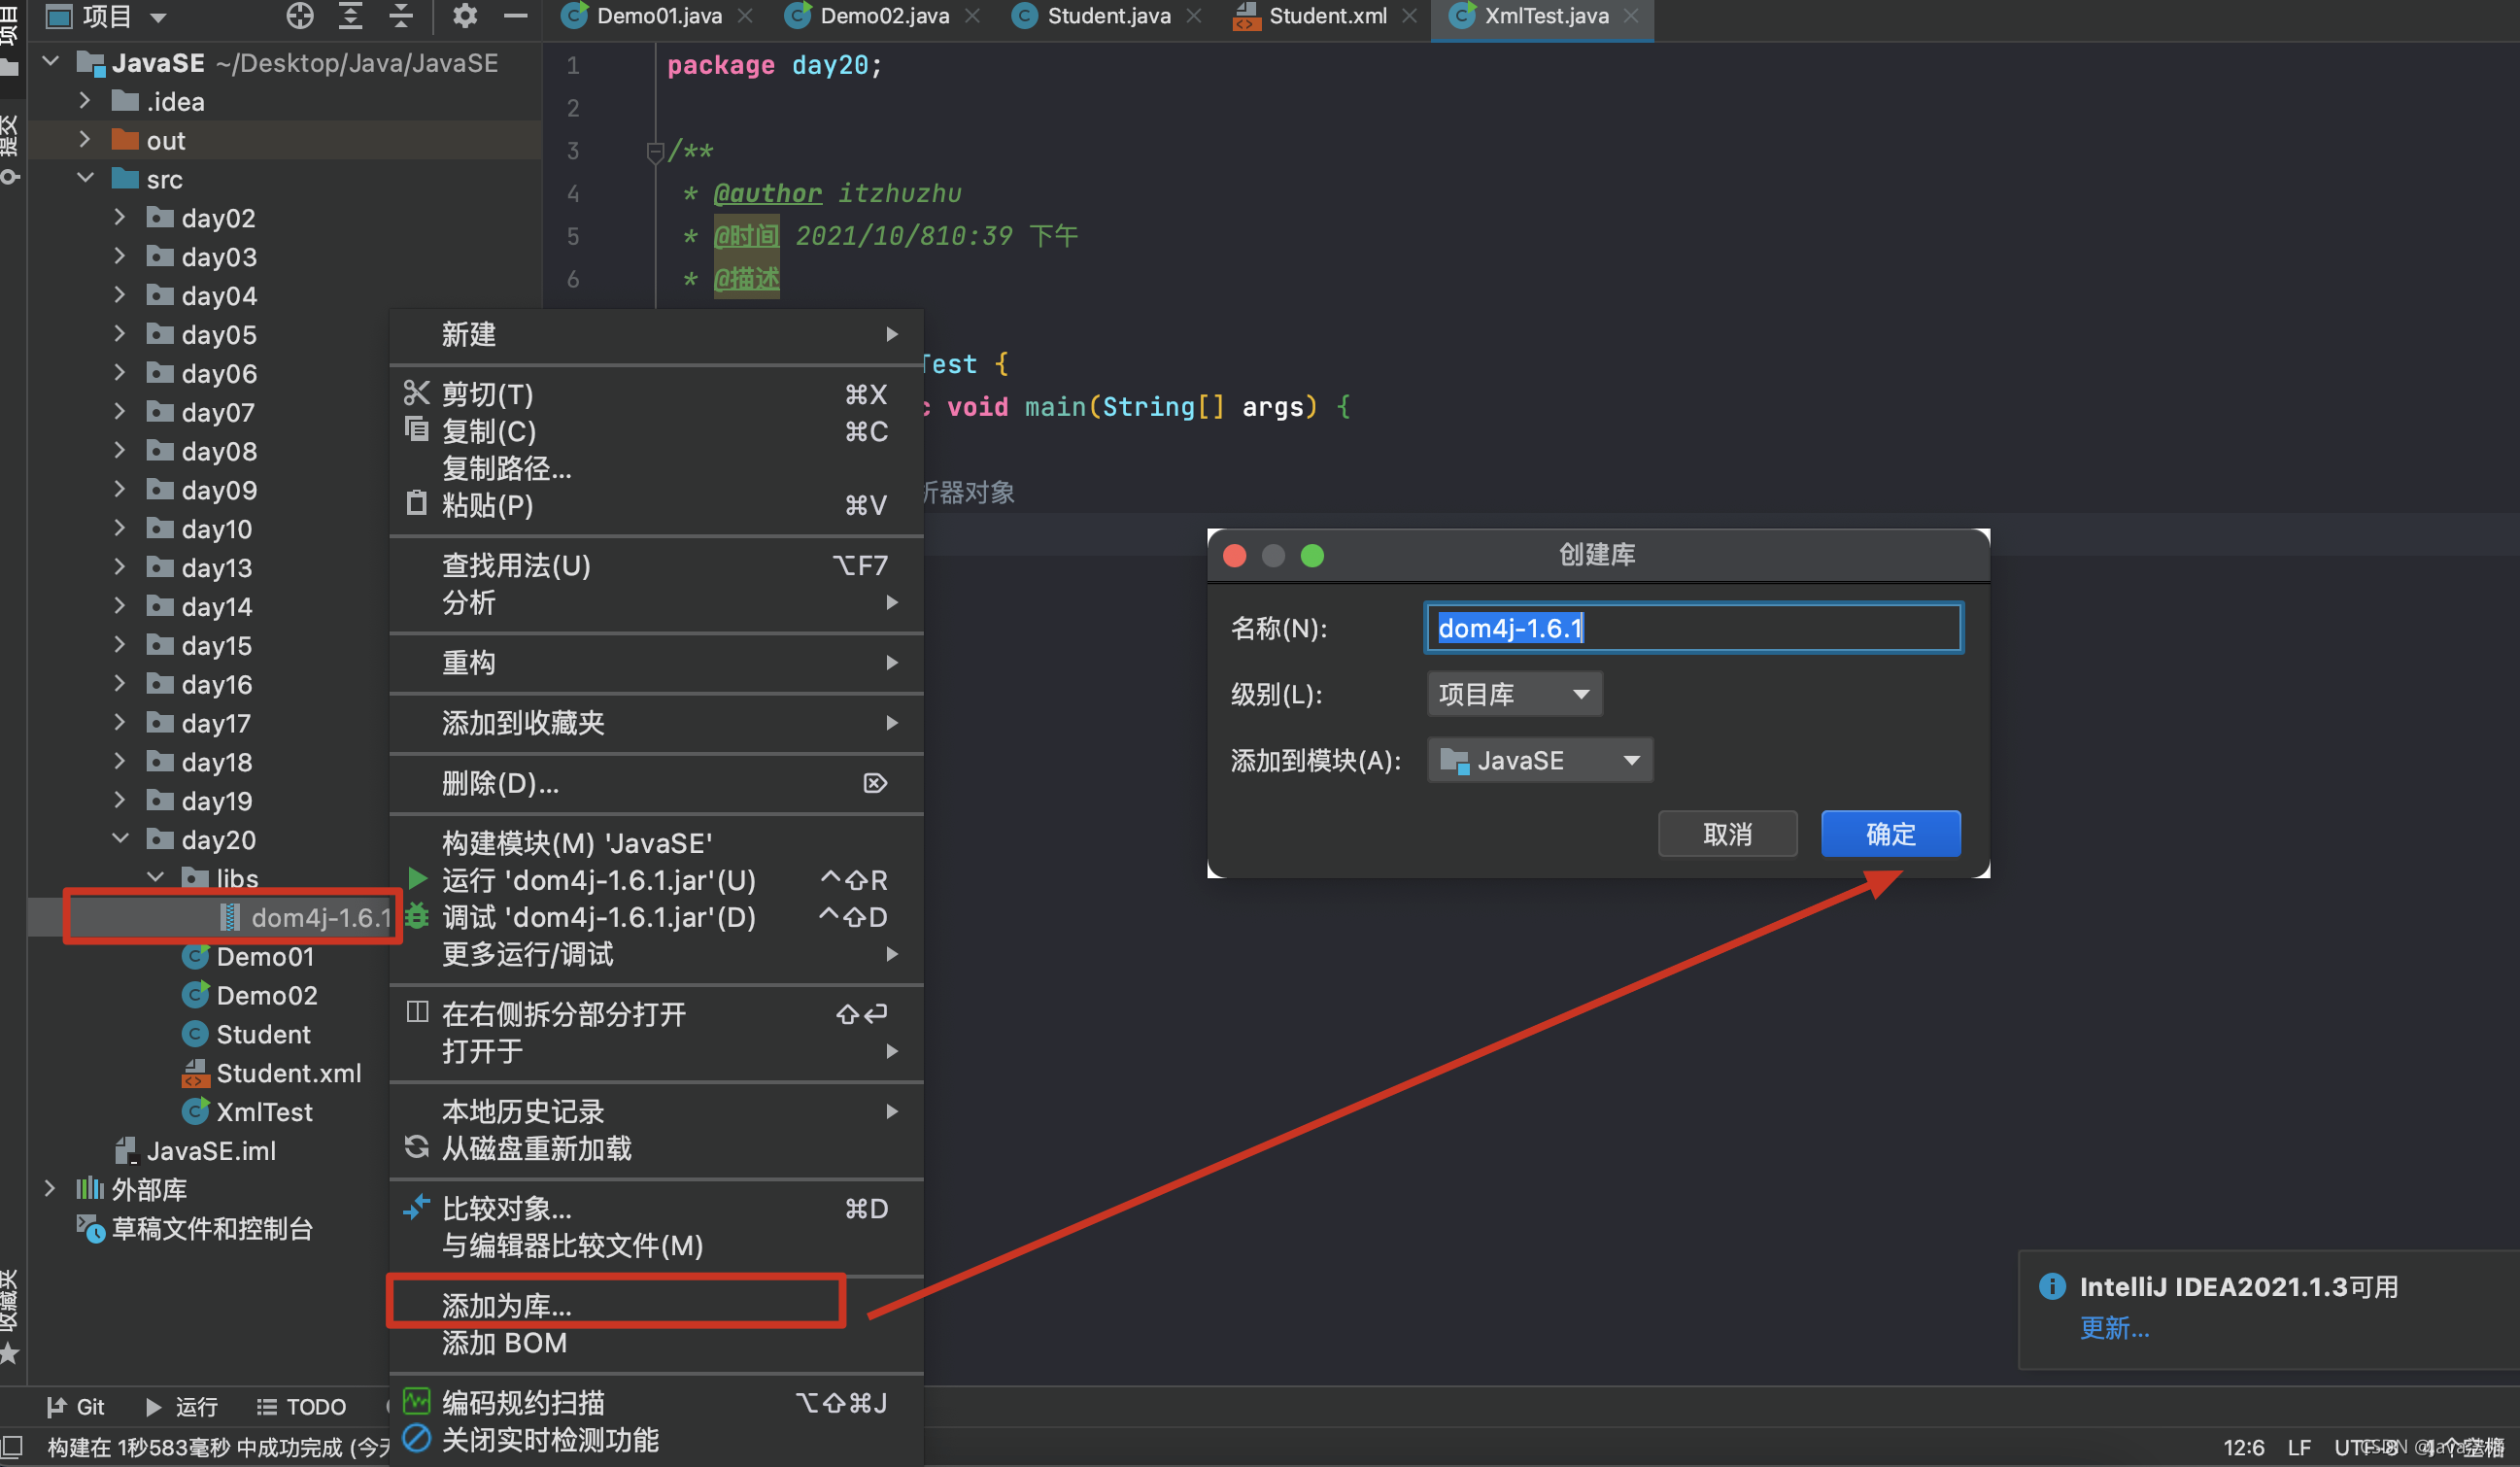Image resolution: width=2520 pixels, height=1467 pixels.
Task: Close the Demo01.java tab
Action: pos(745,16)
